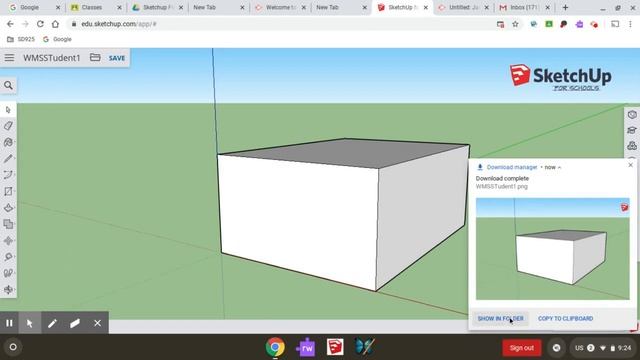Image resolution: width=640 pixels, height=360 pixels.
Task: Select the Push/Pull tool
Action: 8,207
